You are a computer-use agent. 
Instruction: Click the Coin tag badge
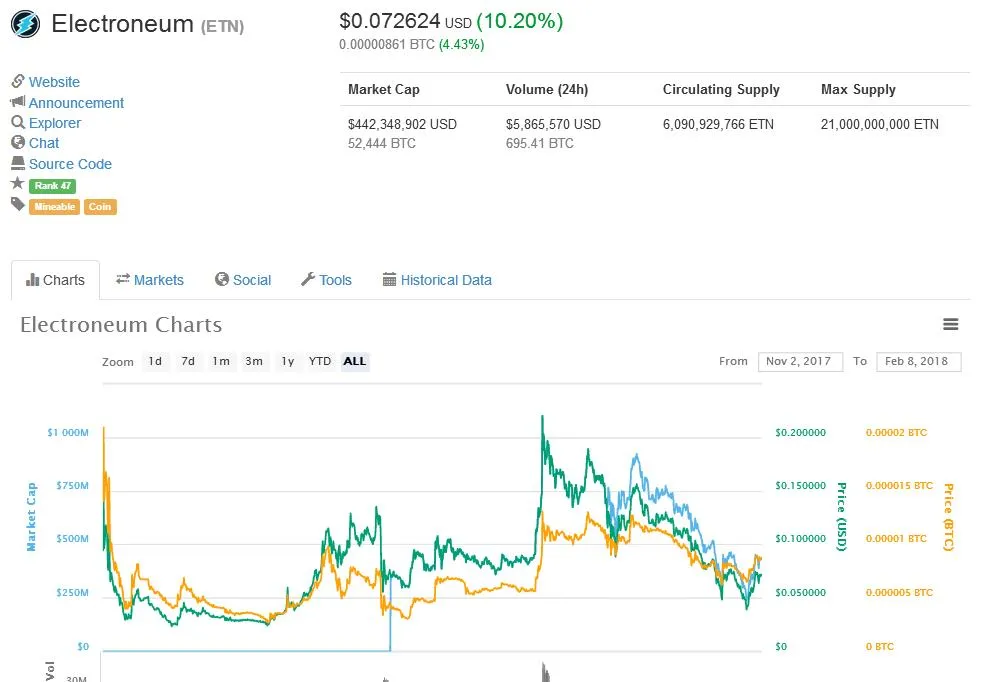click(x=100, y=207)
